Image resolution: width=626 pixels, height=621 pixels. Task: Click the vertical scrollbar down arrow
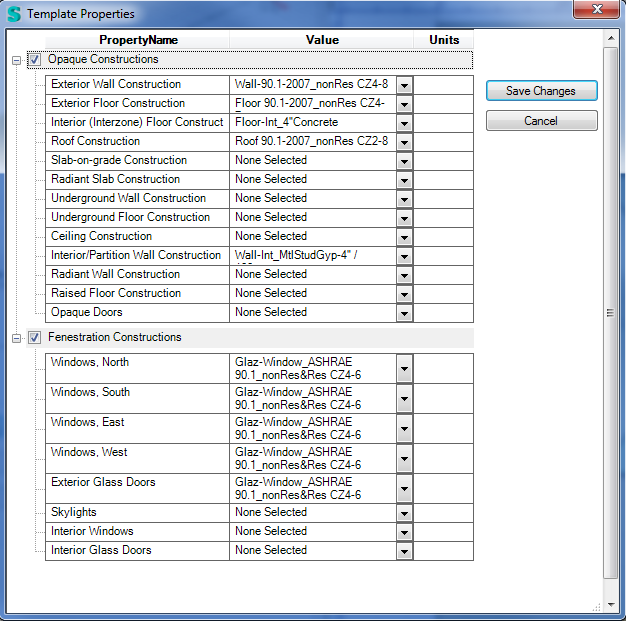[611, 604]
